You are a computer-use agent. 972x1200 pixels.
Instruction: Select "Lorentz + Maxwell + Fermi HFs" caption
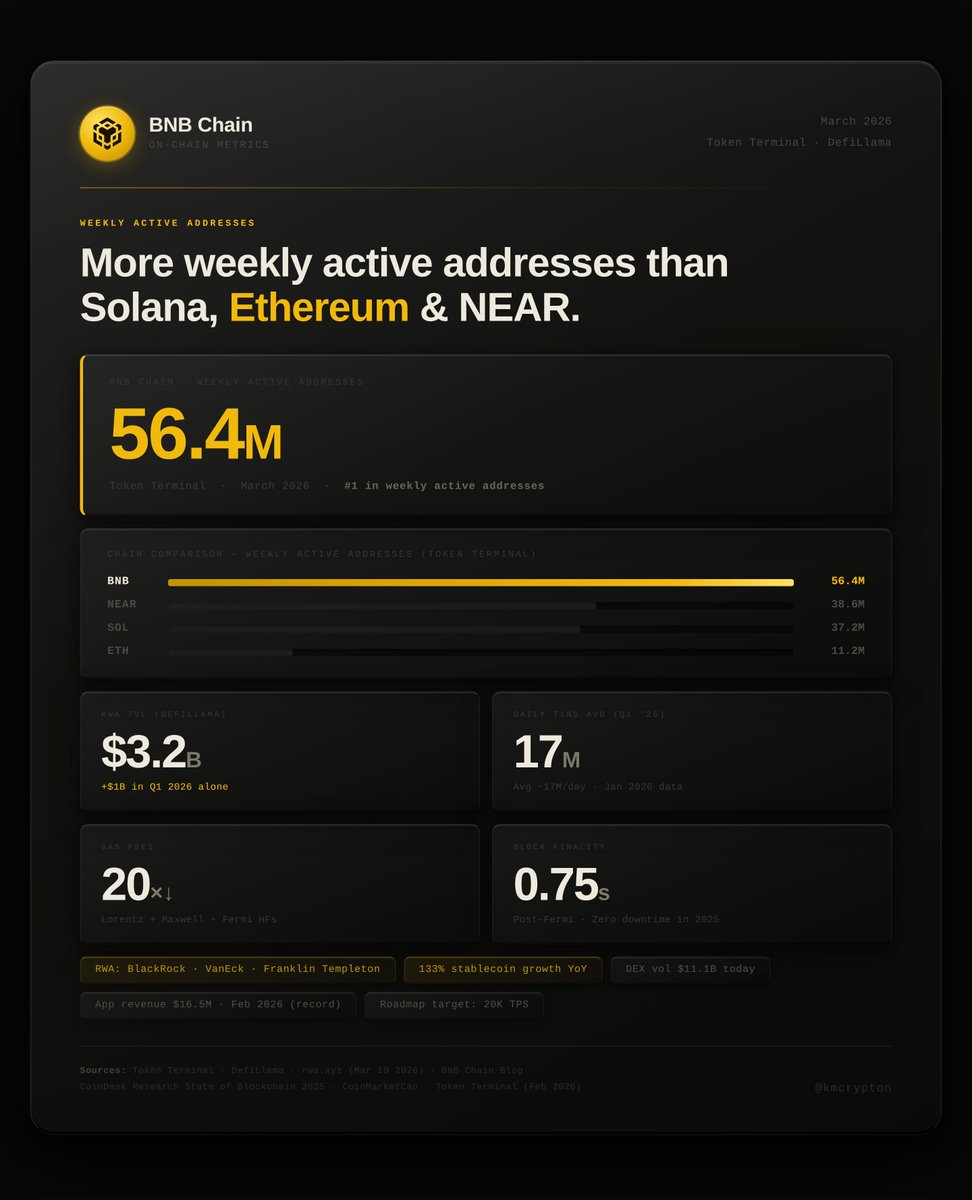click(189, 920)
